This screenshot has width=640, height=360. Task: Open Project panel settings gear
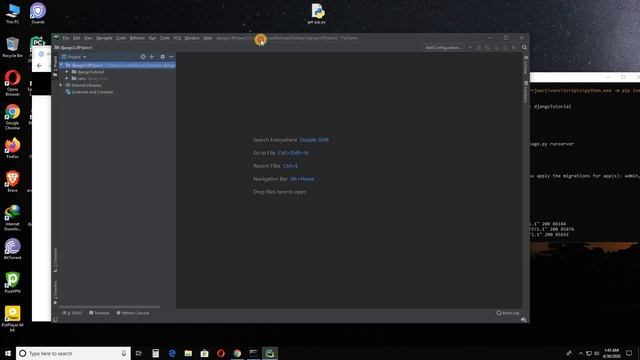click(162, 57)
